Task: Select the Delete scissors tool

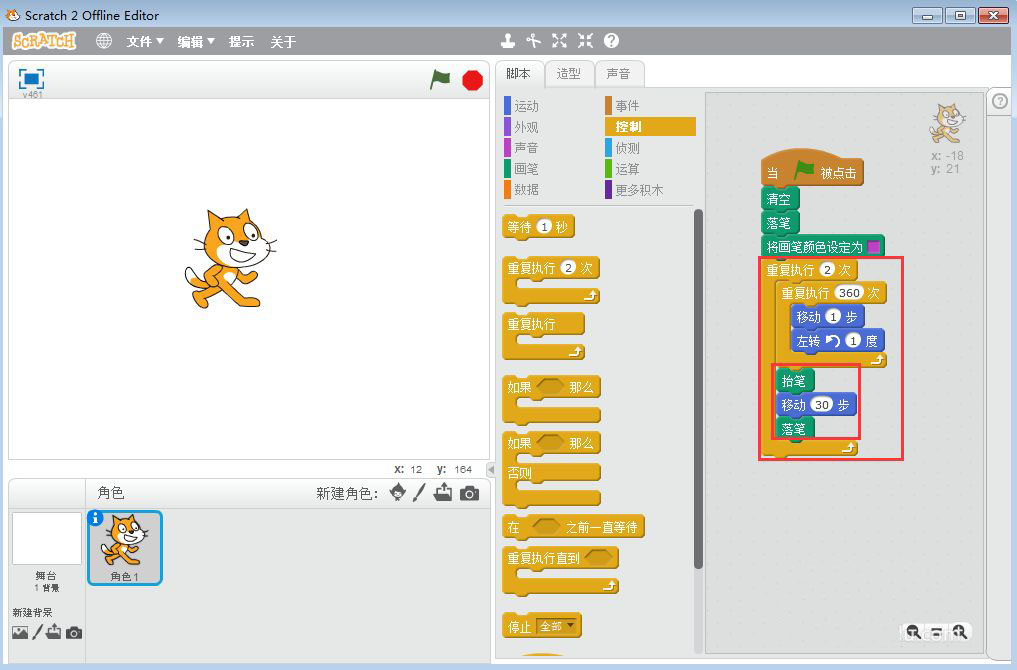Action: [533, 41]
